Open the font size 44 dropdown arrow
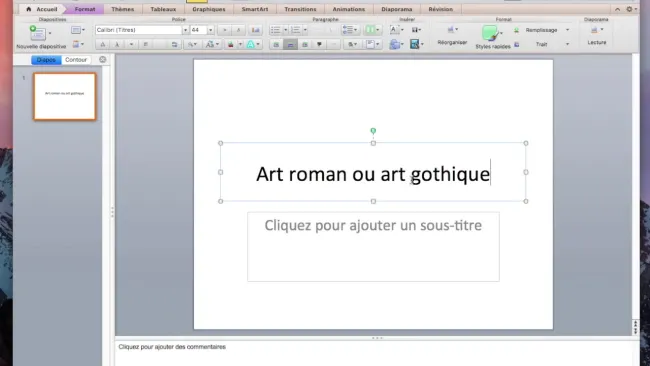The height and width of the screenshot is (366, 650). (211, 30)
